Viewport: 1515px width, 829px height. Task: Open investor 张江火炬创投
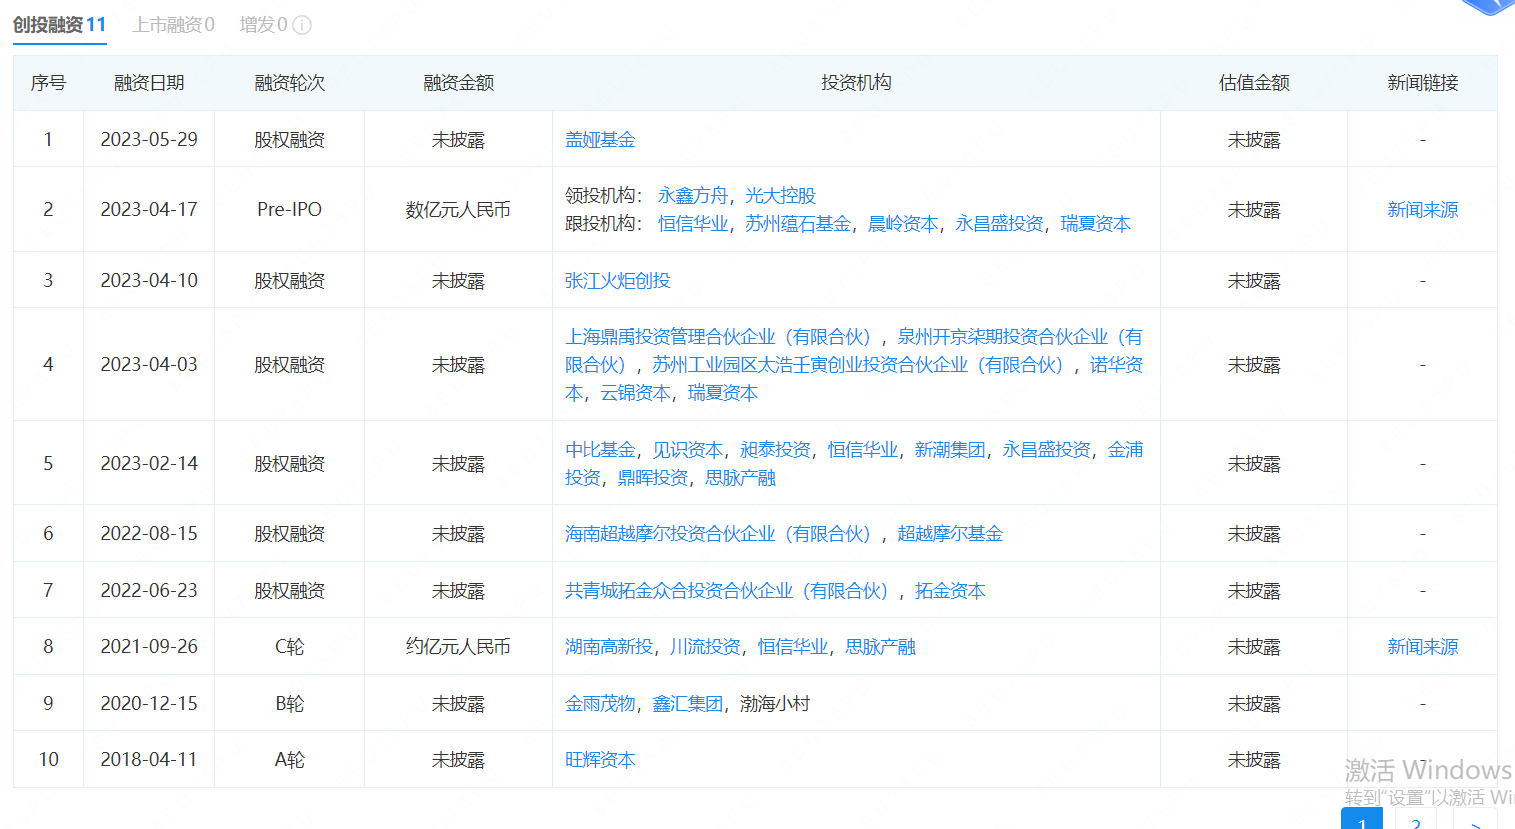pos(617,281)
